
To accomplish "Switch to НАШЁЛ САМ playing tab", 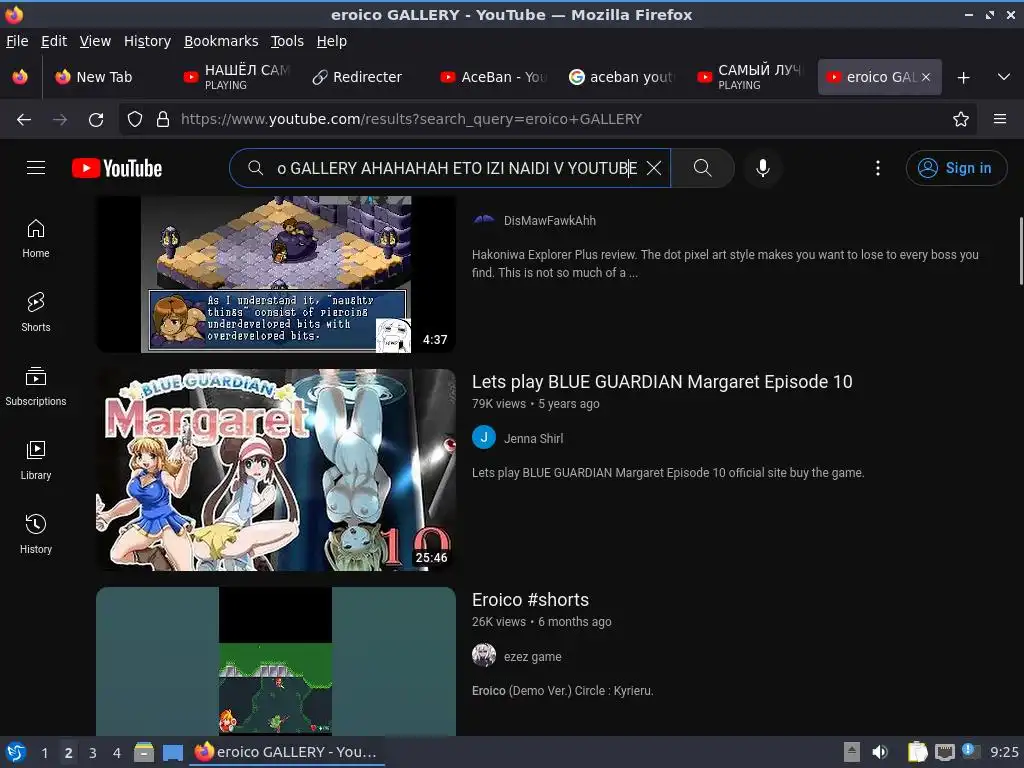I will coord(236,77).
